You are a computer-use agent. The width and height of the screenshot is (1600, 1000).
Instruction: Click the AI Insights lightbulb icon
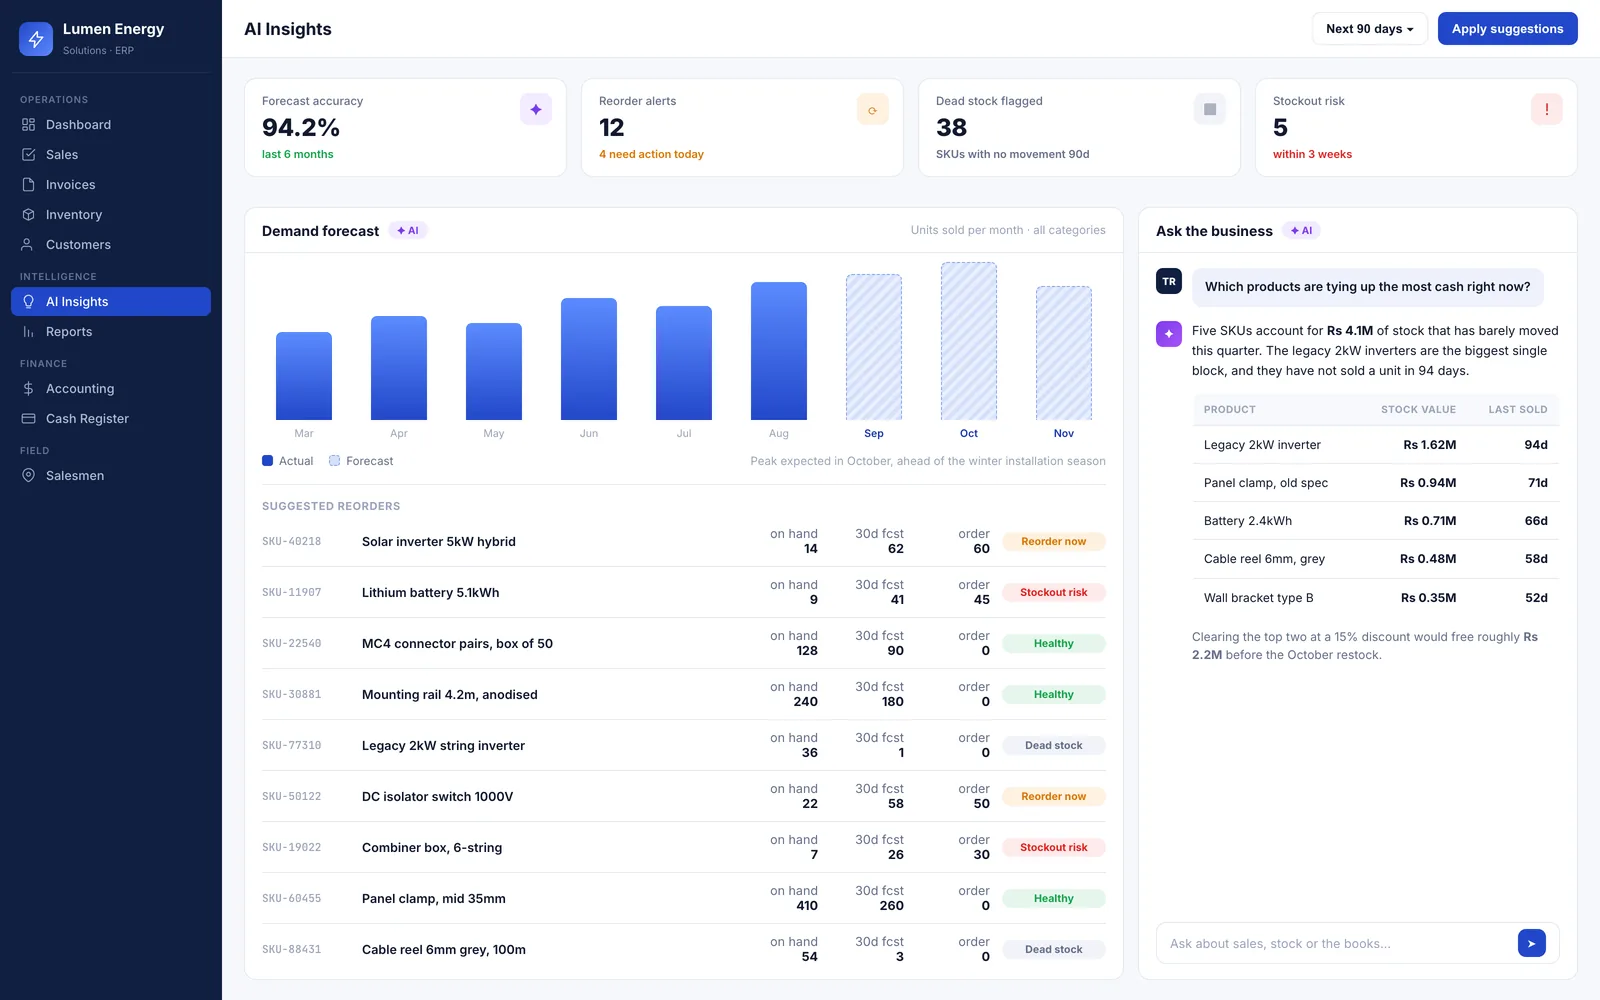pos(28,302)
